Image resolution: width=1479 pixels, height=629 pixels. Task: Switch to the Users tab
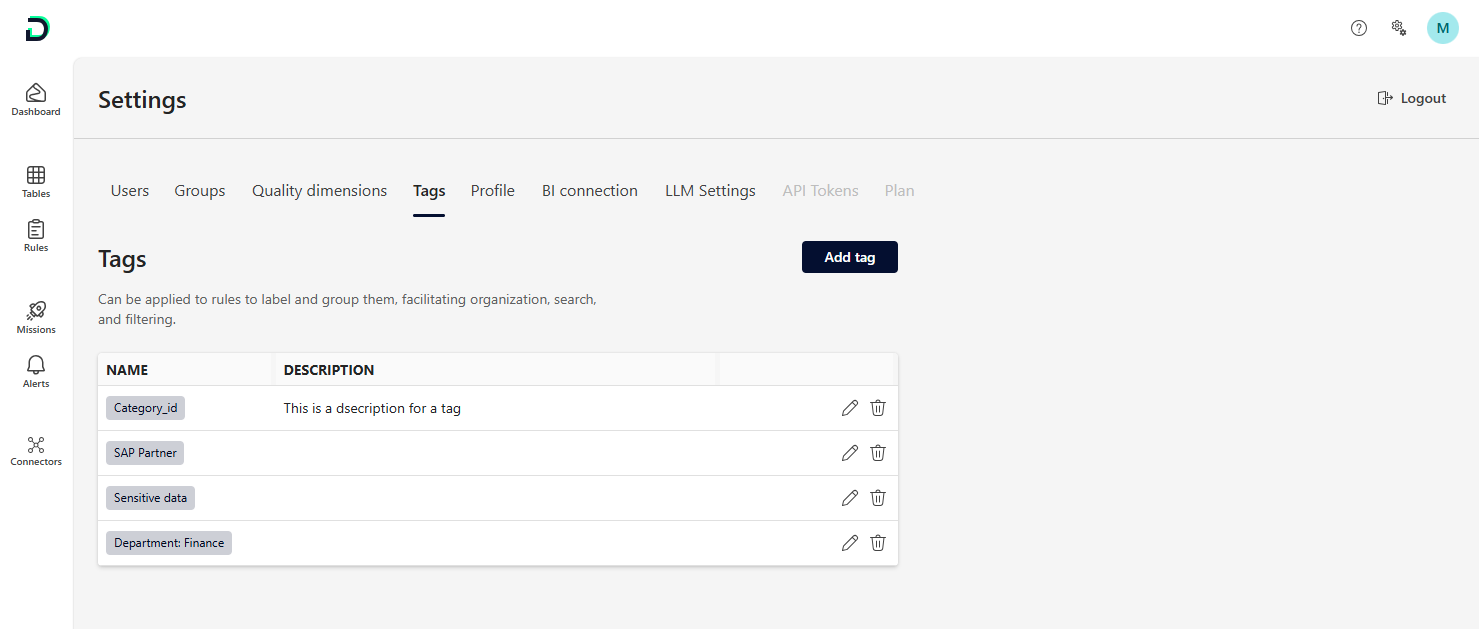[x=130, y=191]
